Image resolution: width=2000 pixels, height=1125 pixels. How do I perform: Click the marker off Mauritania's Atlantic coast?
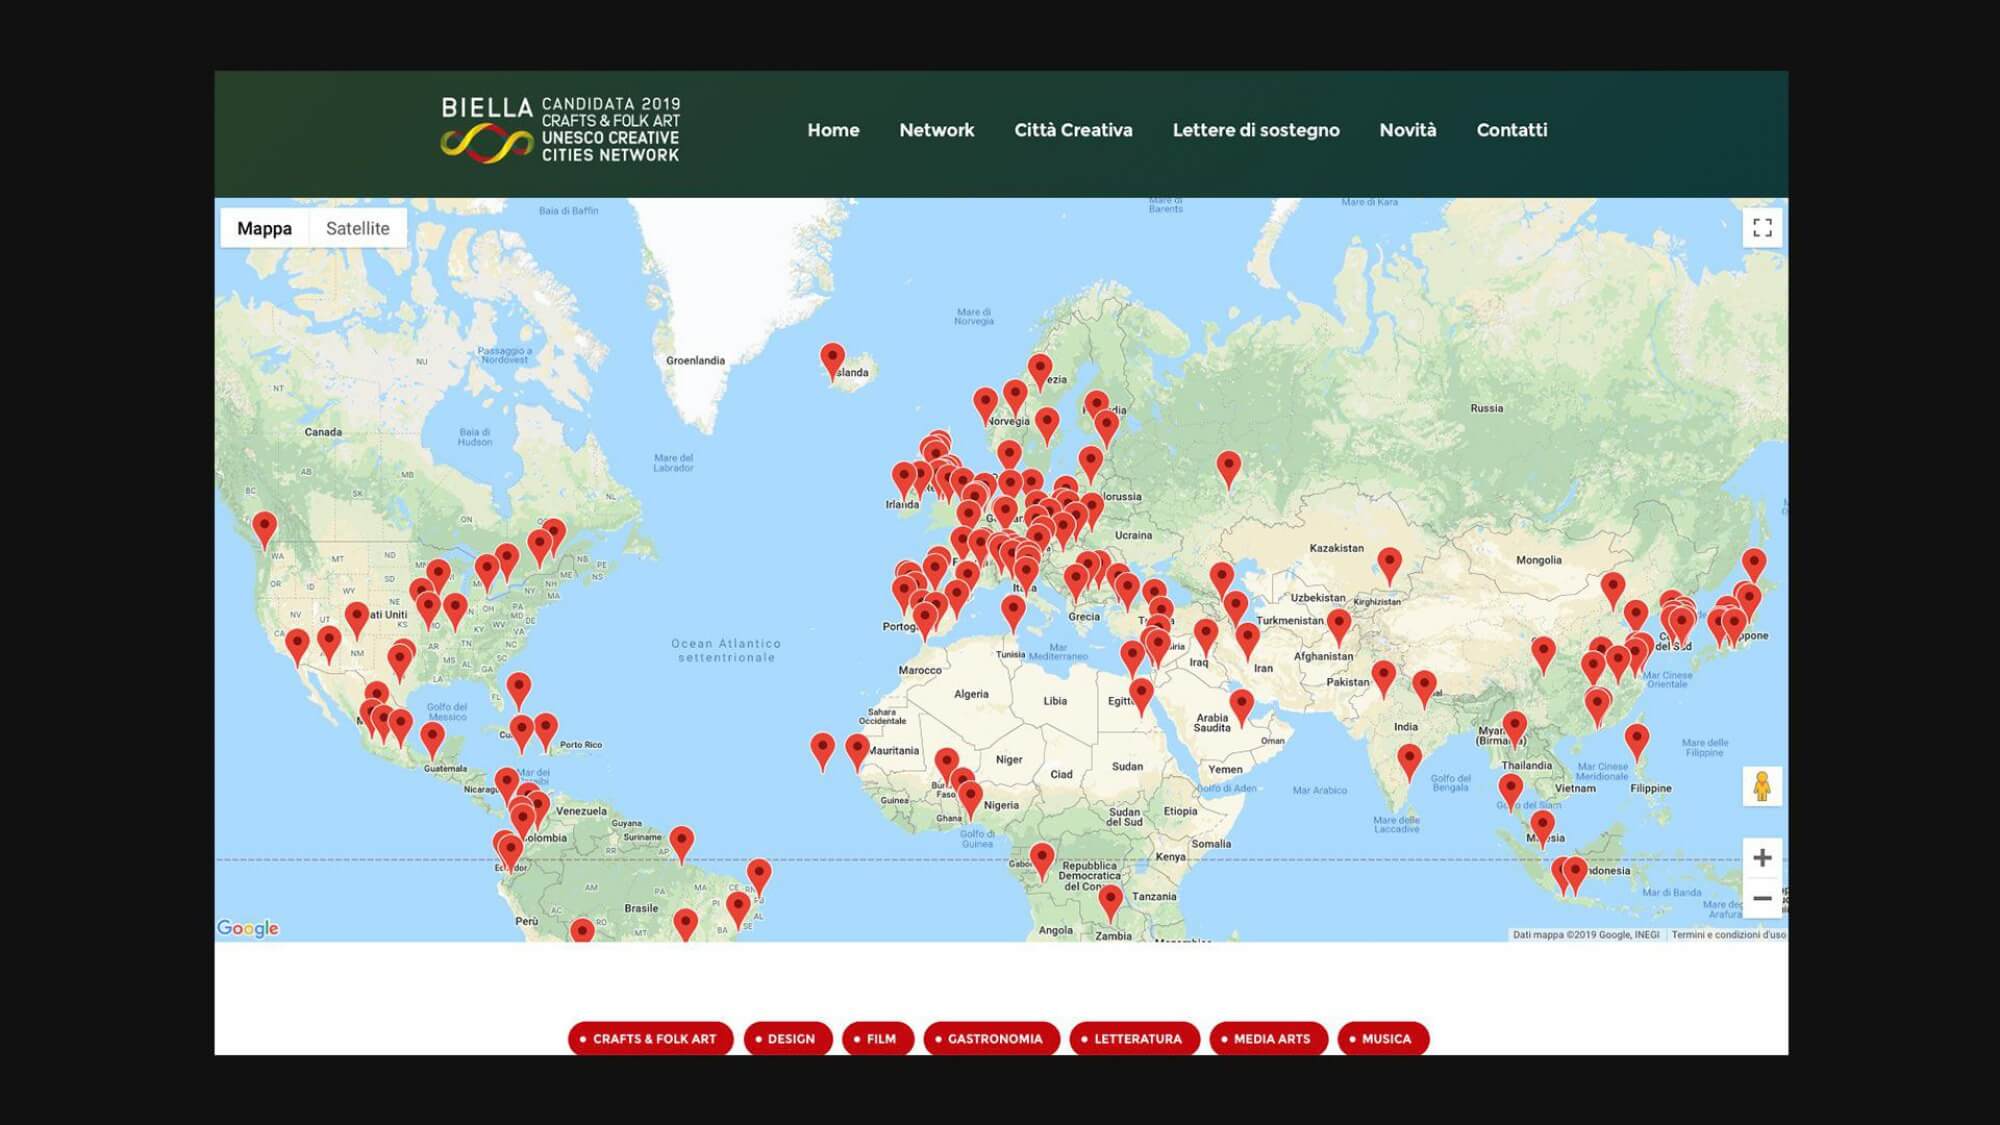[822, 751]
